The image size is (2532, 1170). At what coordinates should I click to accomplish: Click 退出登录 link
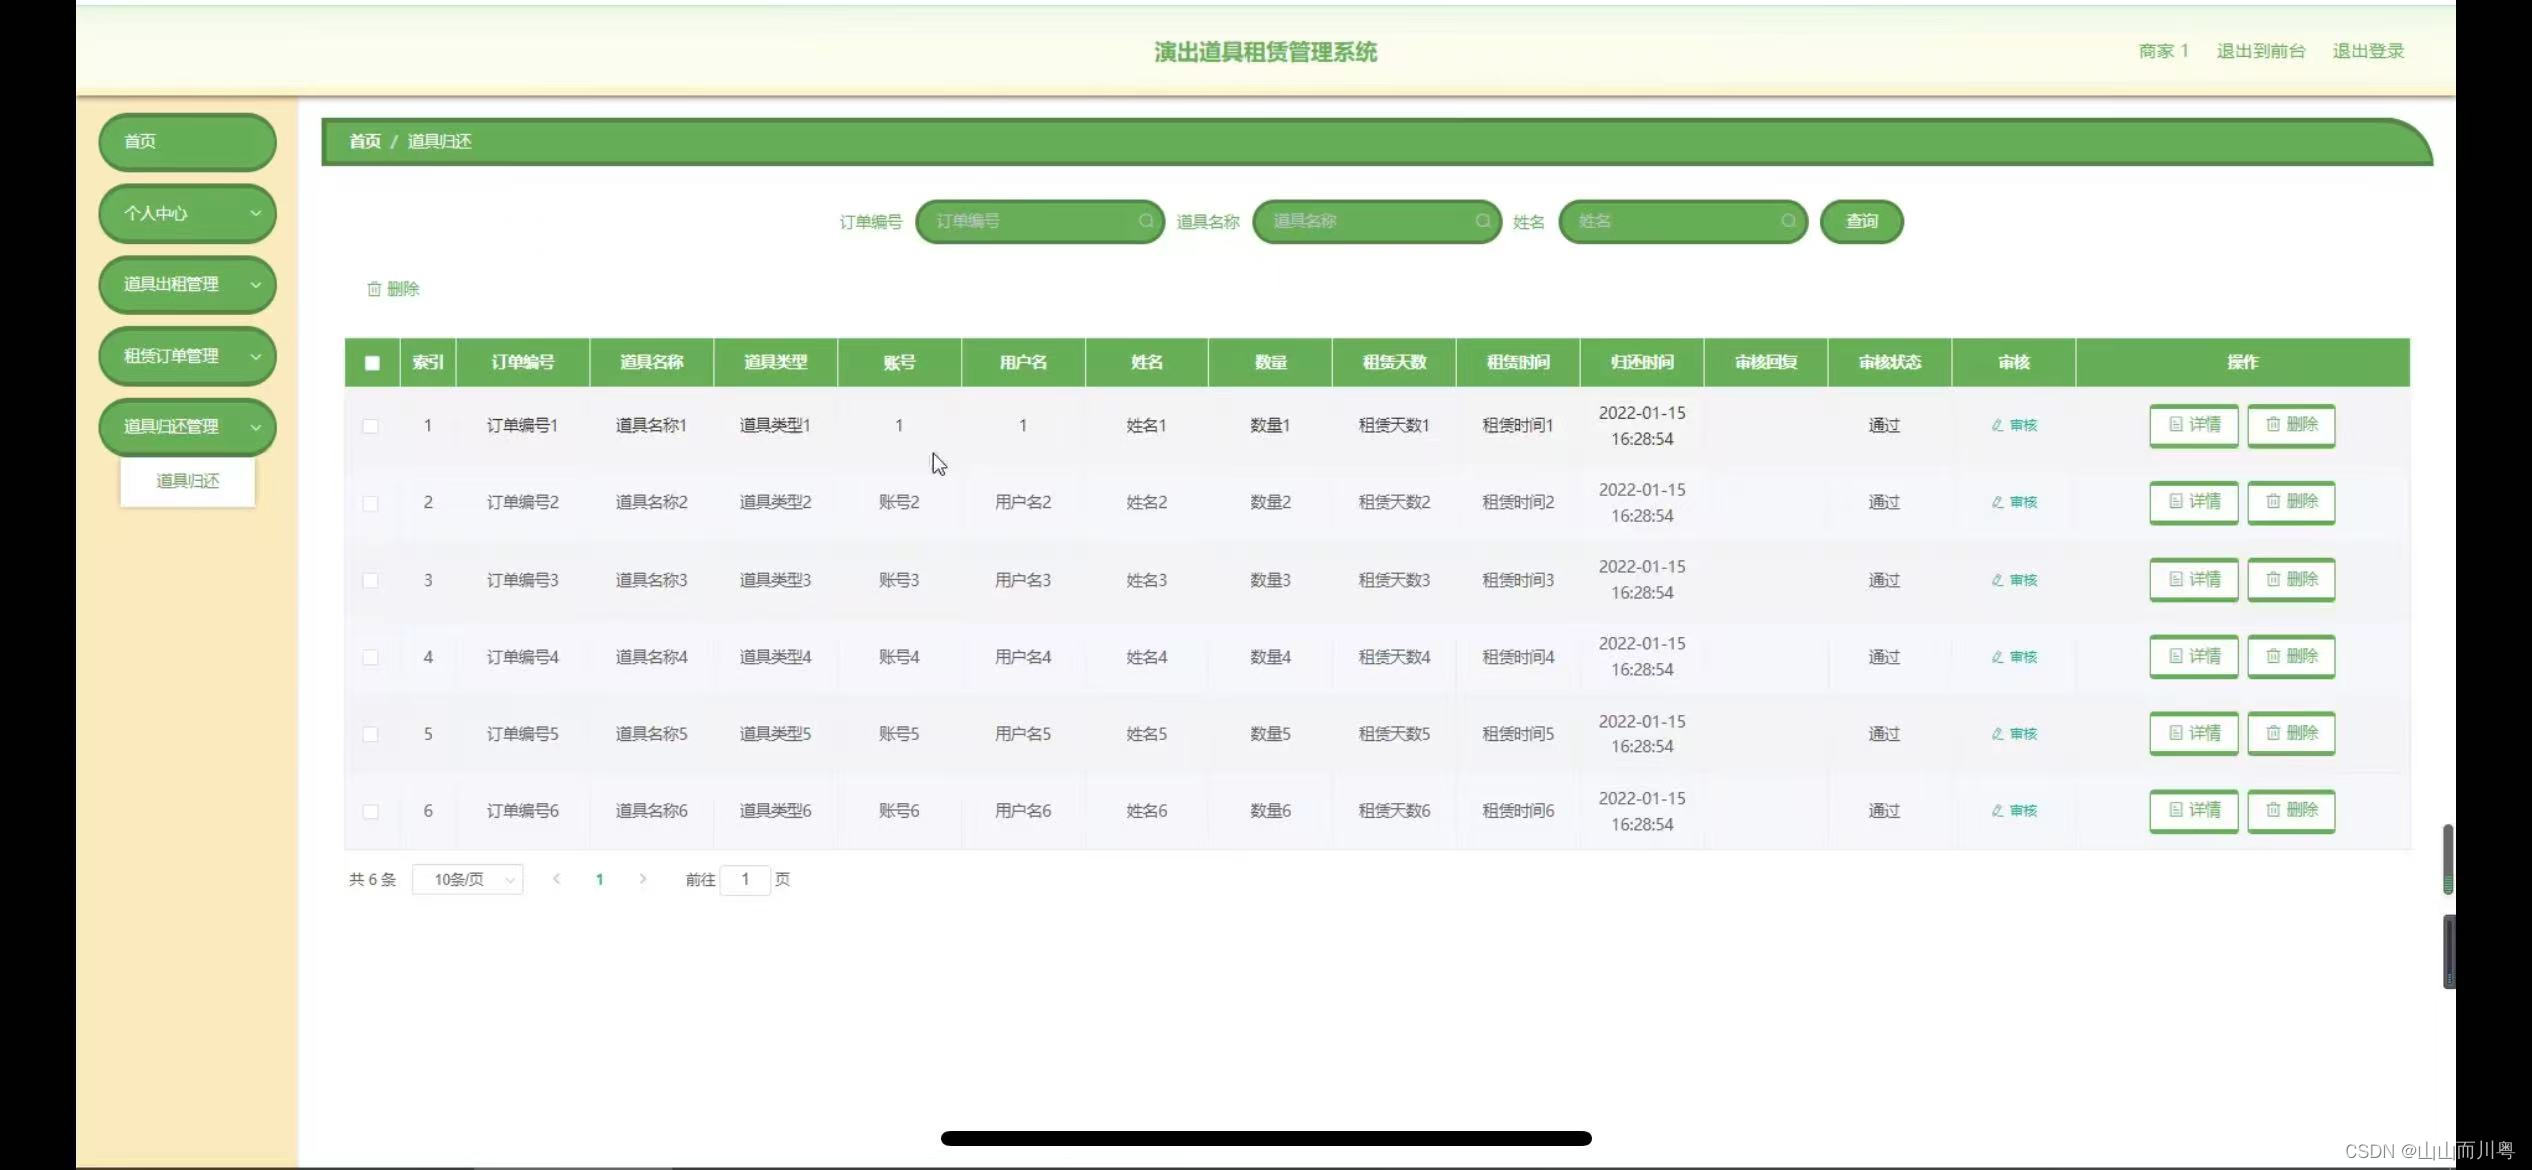pos(2368,51)
